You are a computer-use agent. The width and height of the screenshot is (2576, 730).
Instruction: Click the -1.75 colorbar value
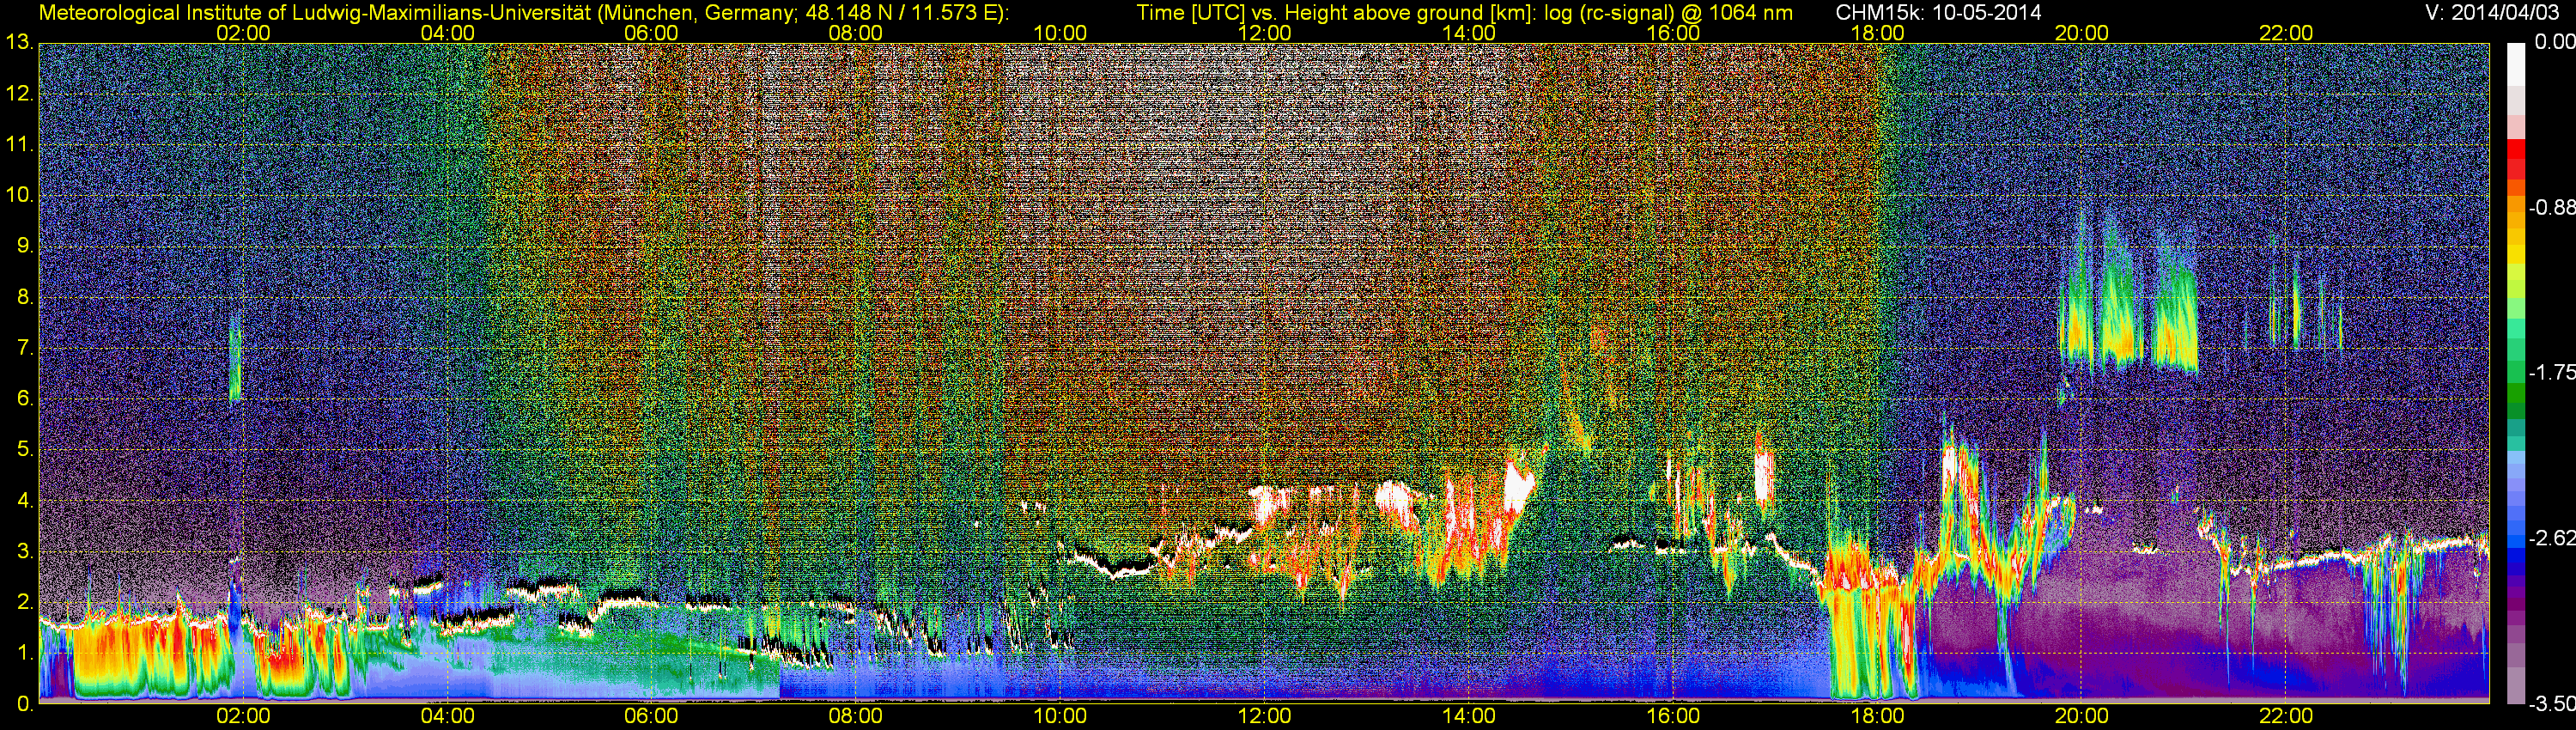2551,372
